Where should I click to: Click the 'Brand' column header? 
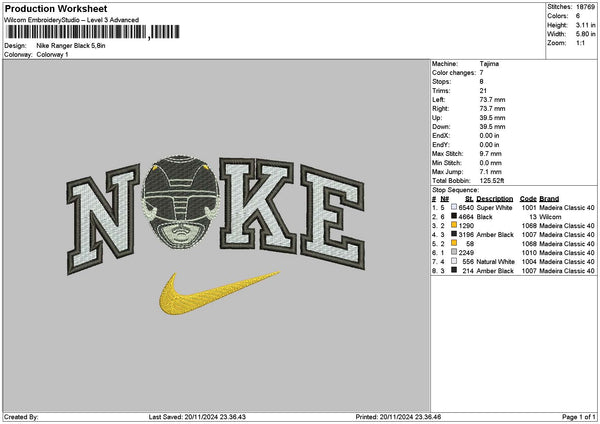click(549, 199)
